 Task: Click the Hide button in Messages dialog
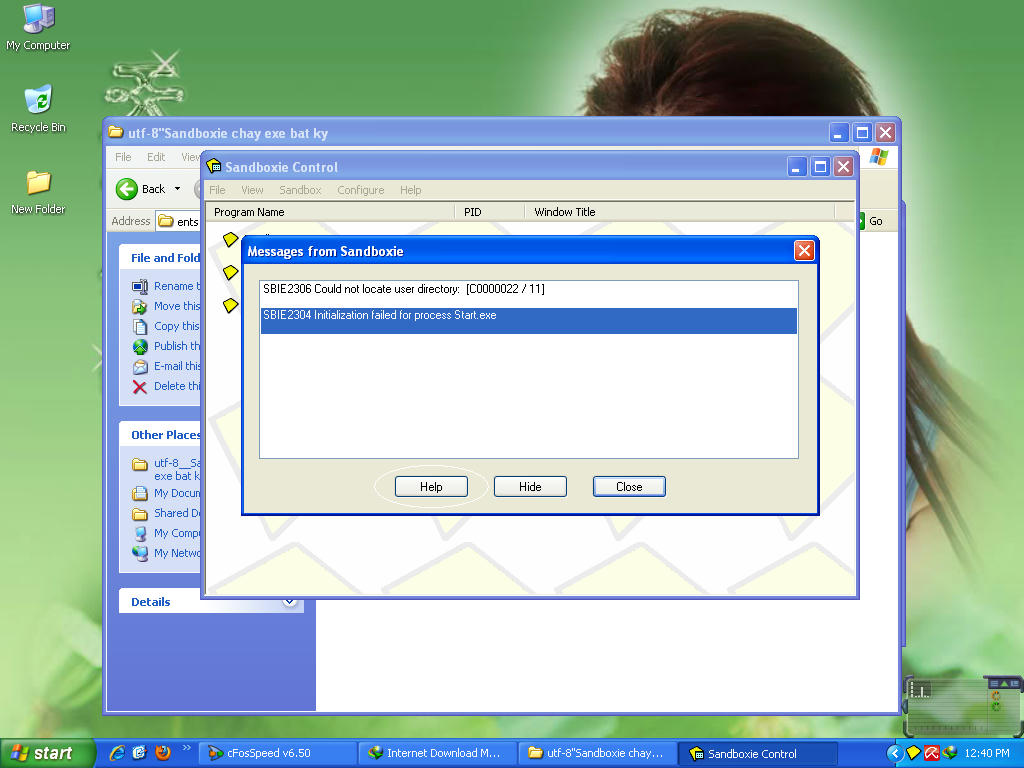530,487
